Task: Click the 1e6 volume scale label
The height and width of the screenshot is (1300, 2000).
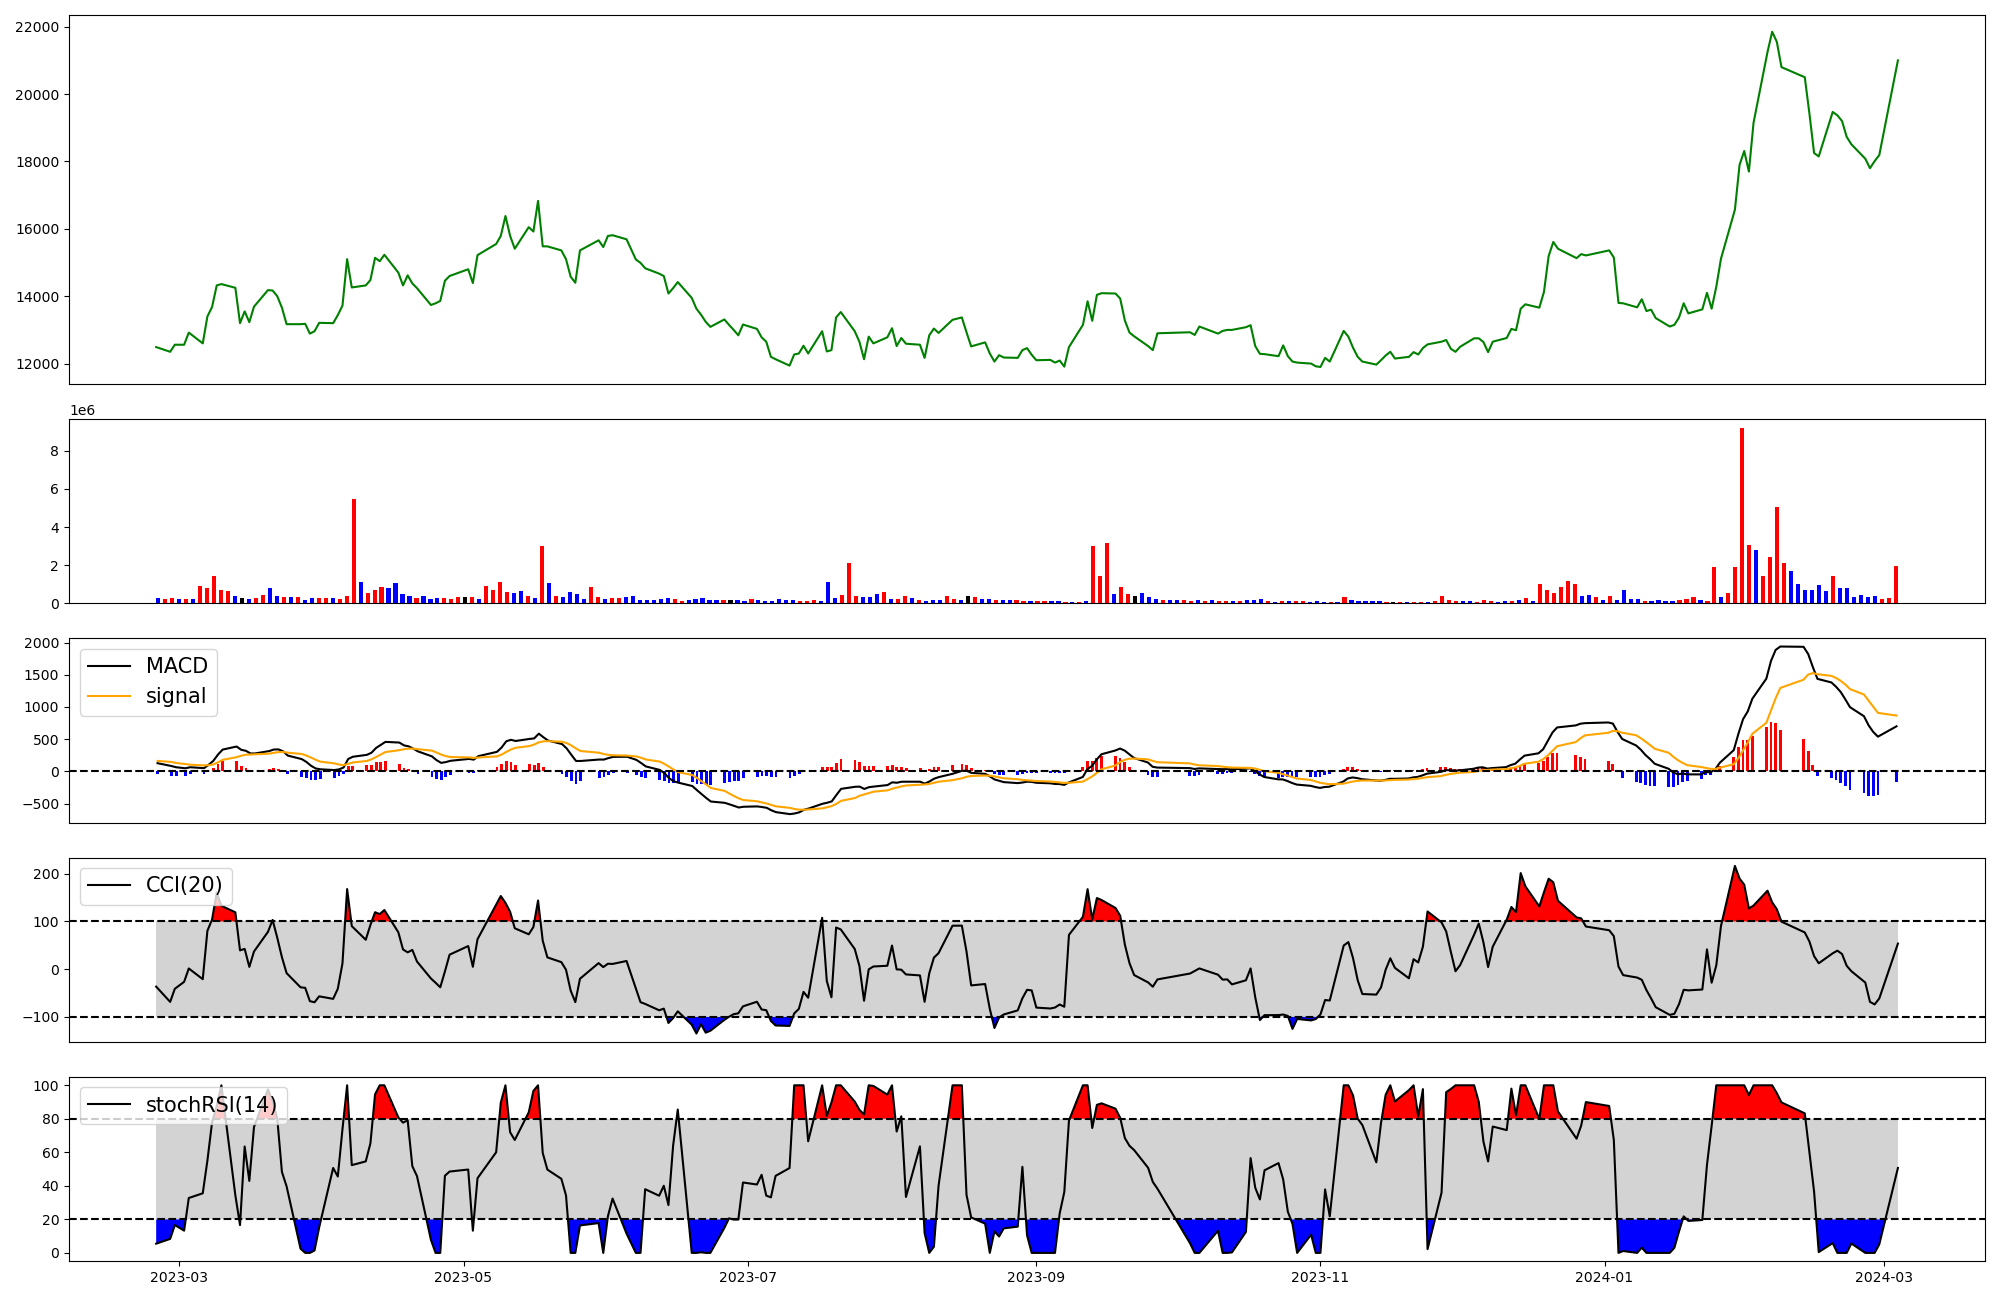Action: [82, 411]
